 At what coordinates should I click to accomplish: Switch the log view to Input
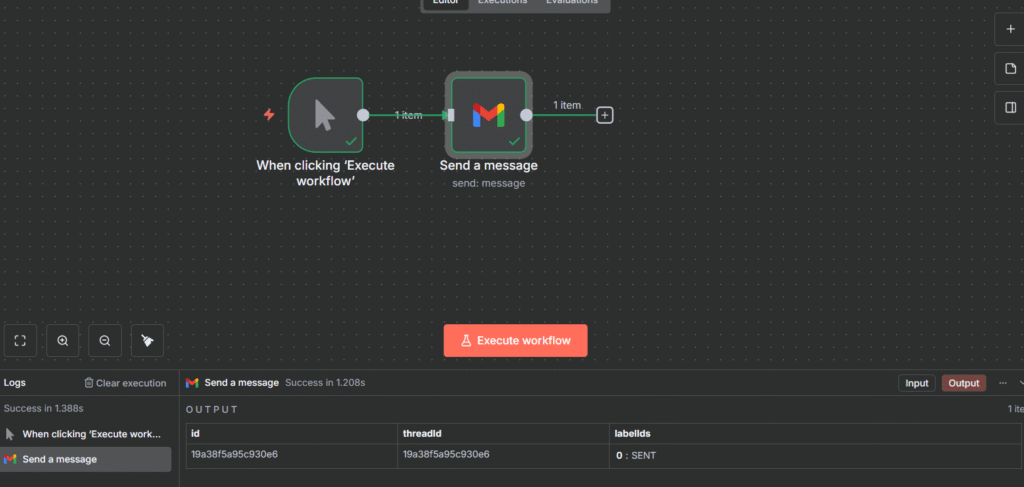click(x=917, y=383)
